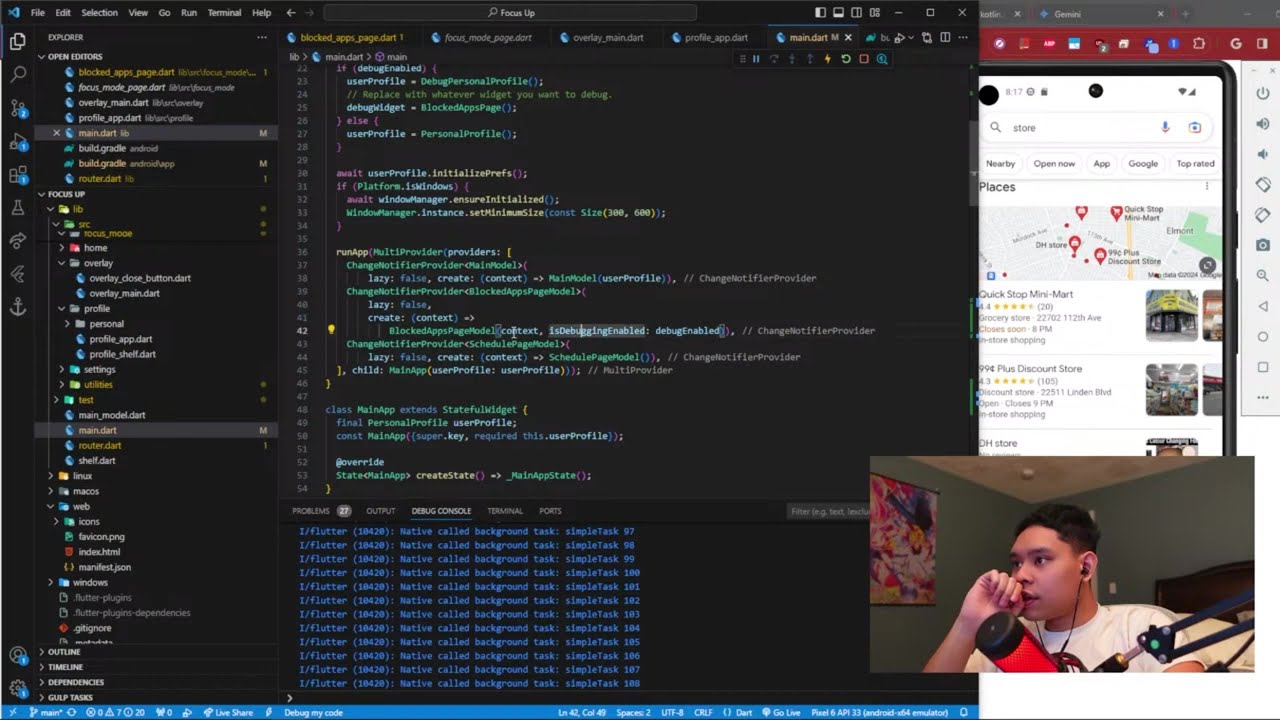Restart the debug session
This screenshot has width=1280, height=720.
click(x=845, y=59)
